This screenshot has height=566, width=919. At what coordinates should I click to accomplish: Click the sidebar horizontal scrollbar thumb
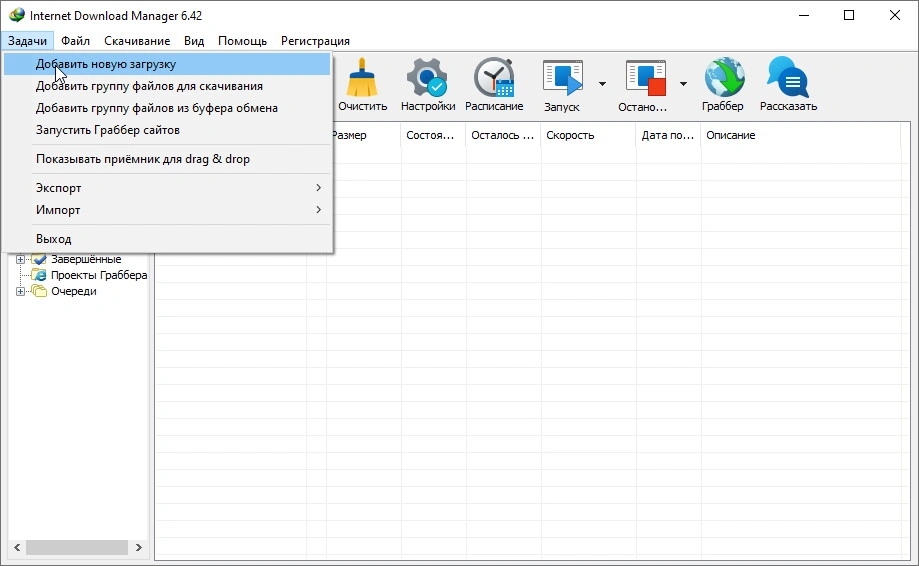(x=77, y=547)
